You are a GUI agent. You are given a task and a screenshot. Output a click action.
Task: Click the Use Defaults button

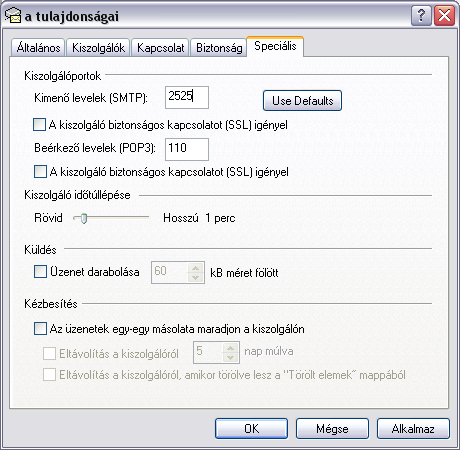[x=302, y=100]
